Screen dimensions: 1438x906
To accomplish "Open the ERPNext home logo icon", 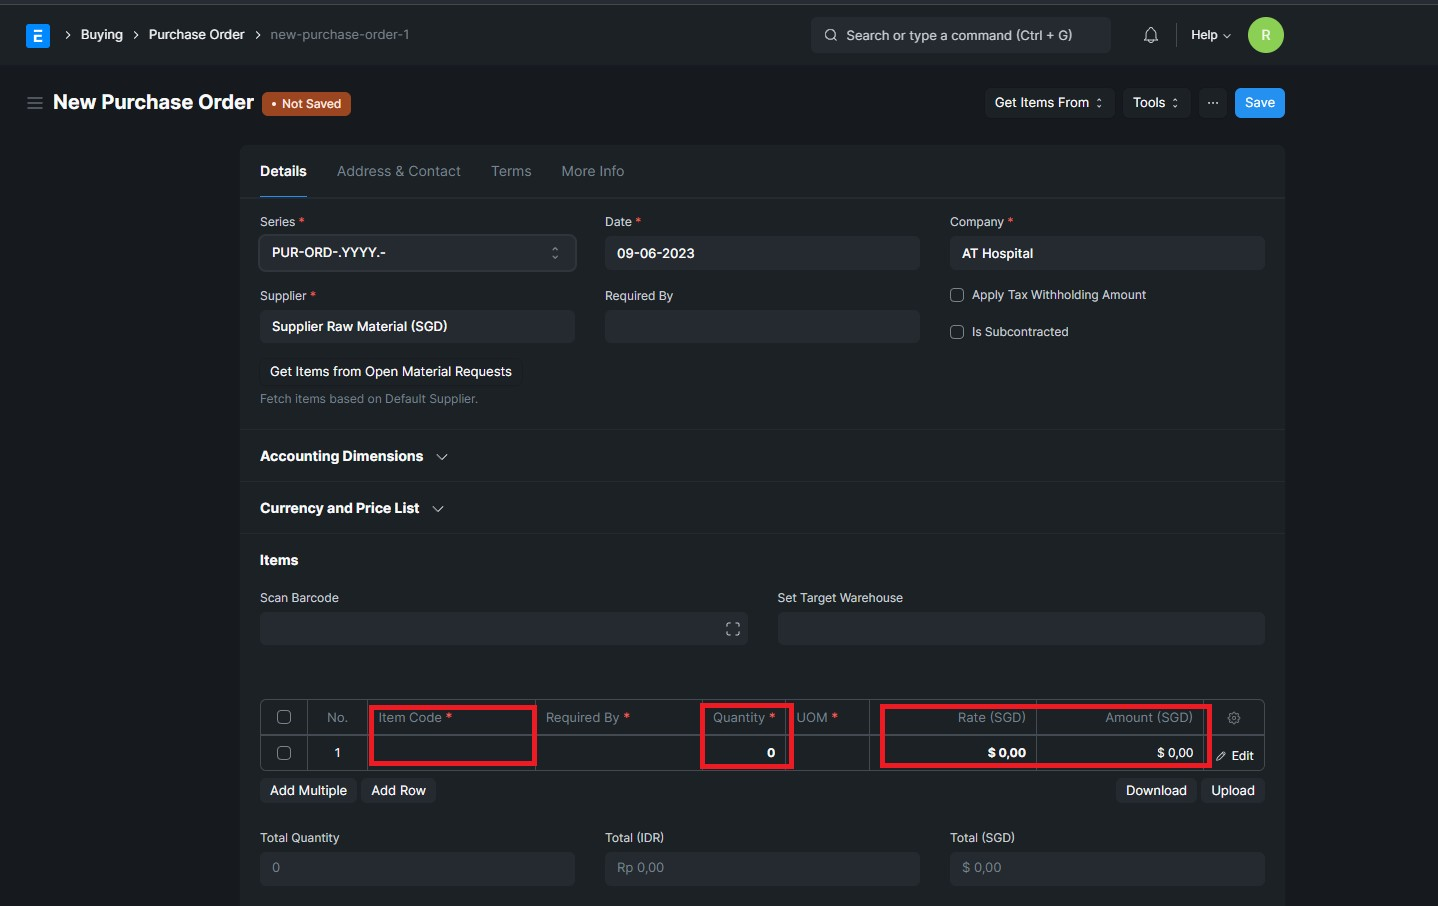I will tap(37, 34).
